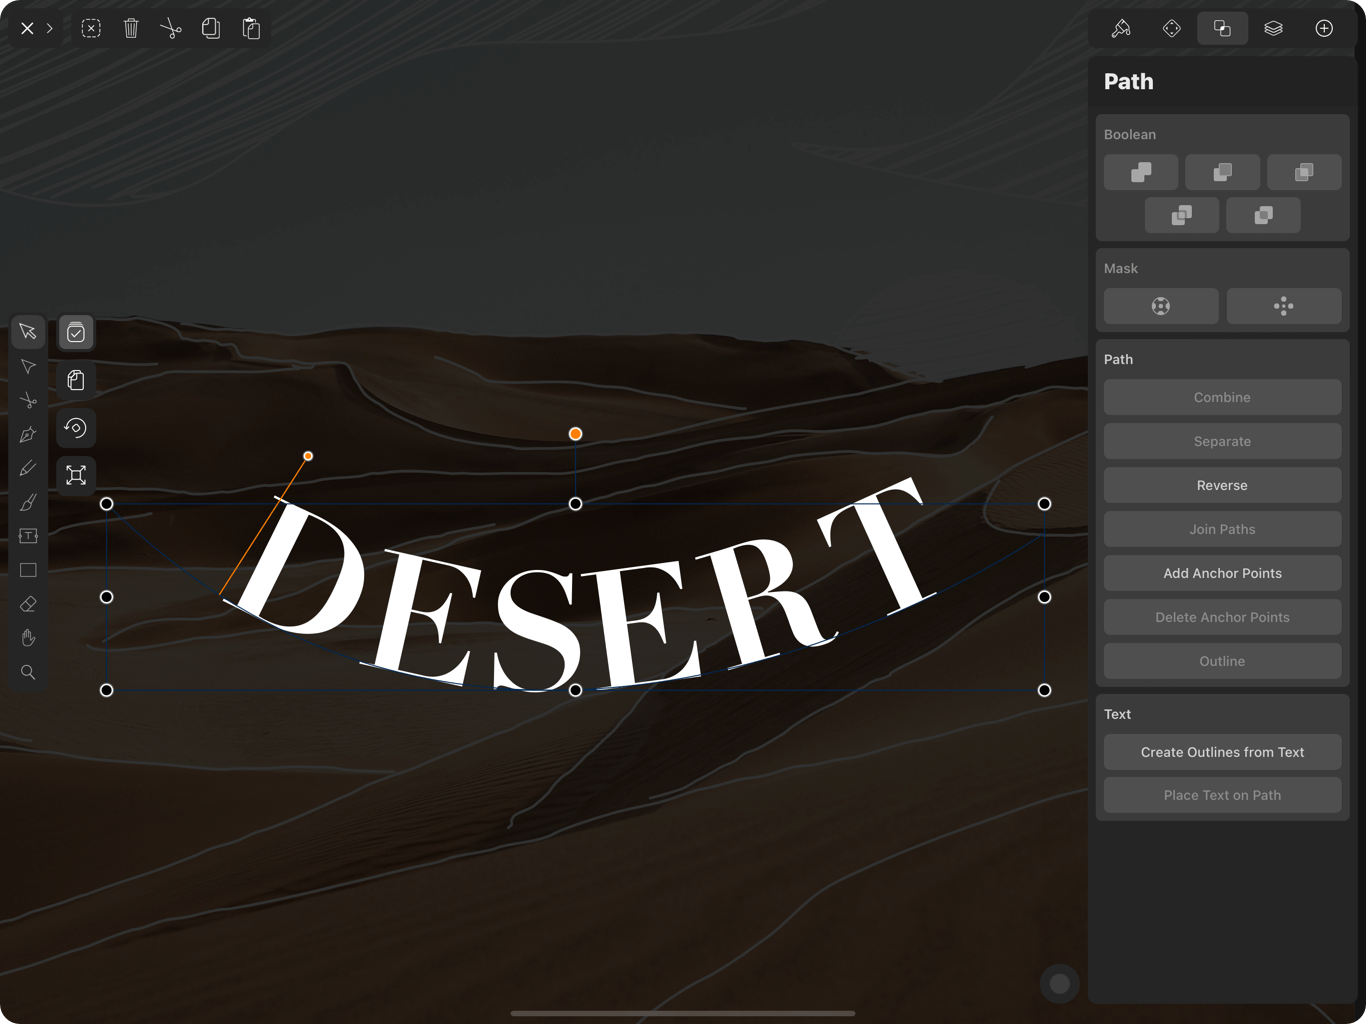
Task: Close the document with the X icon
Action: point(27,28)
